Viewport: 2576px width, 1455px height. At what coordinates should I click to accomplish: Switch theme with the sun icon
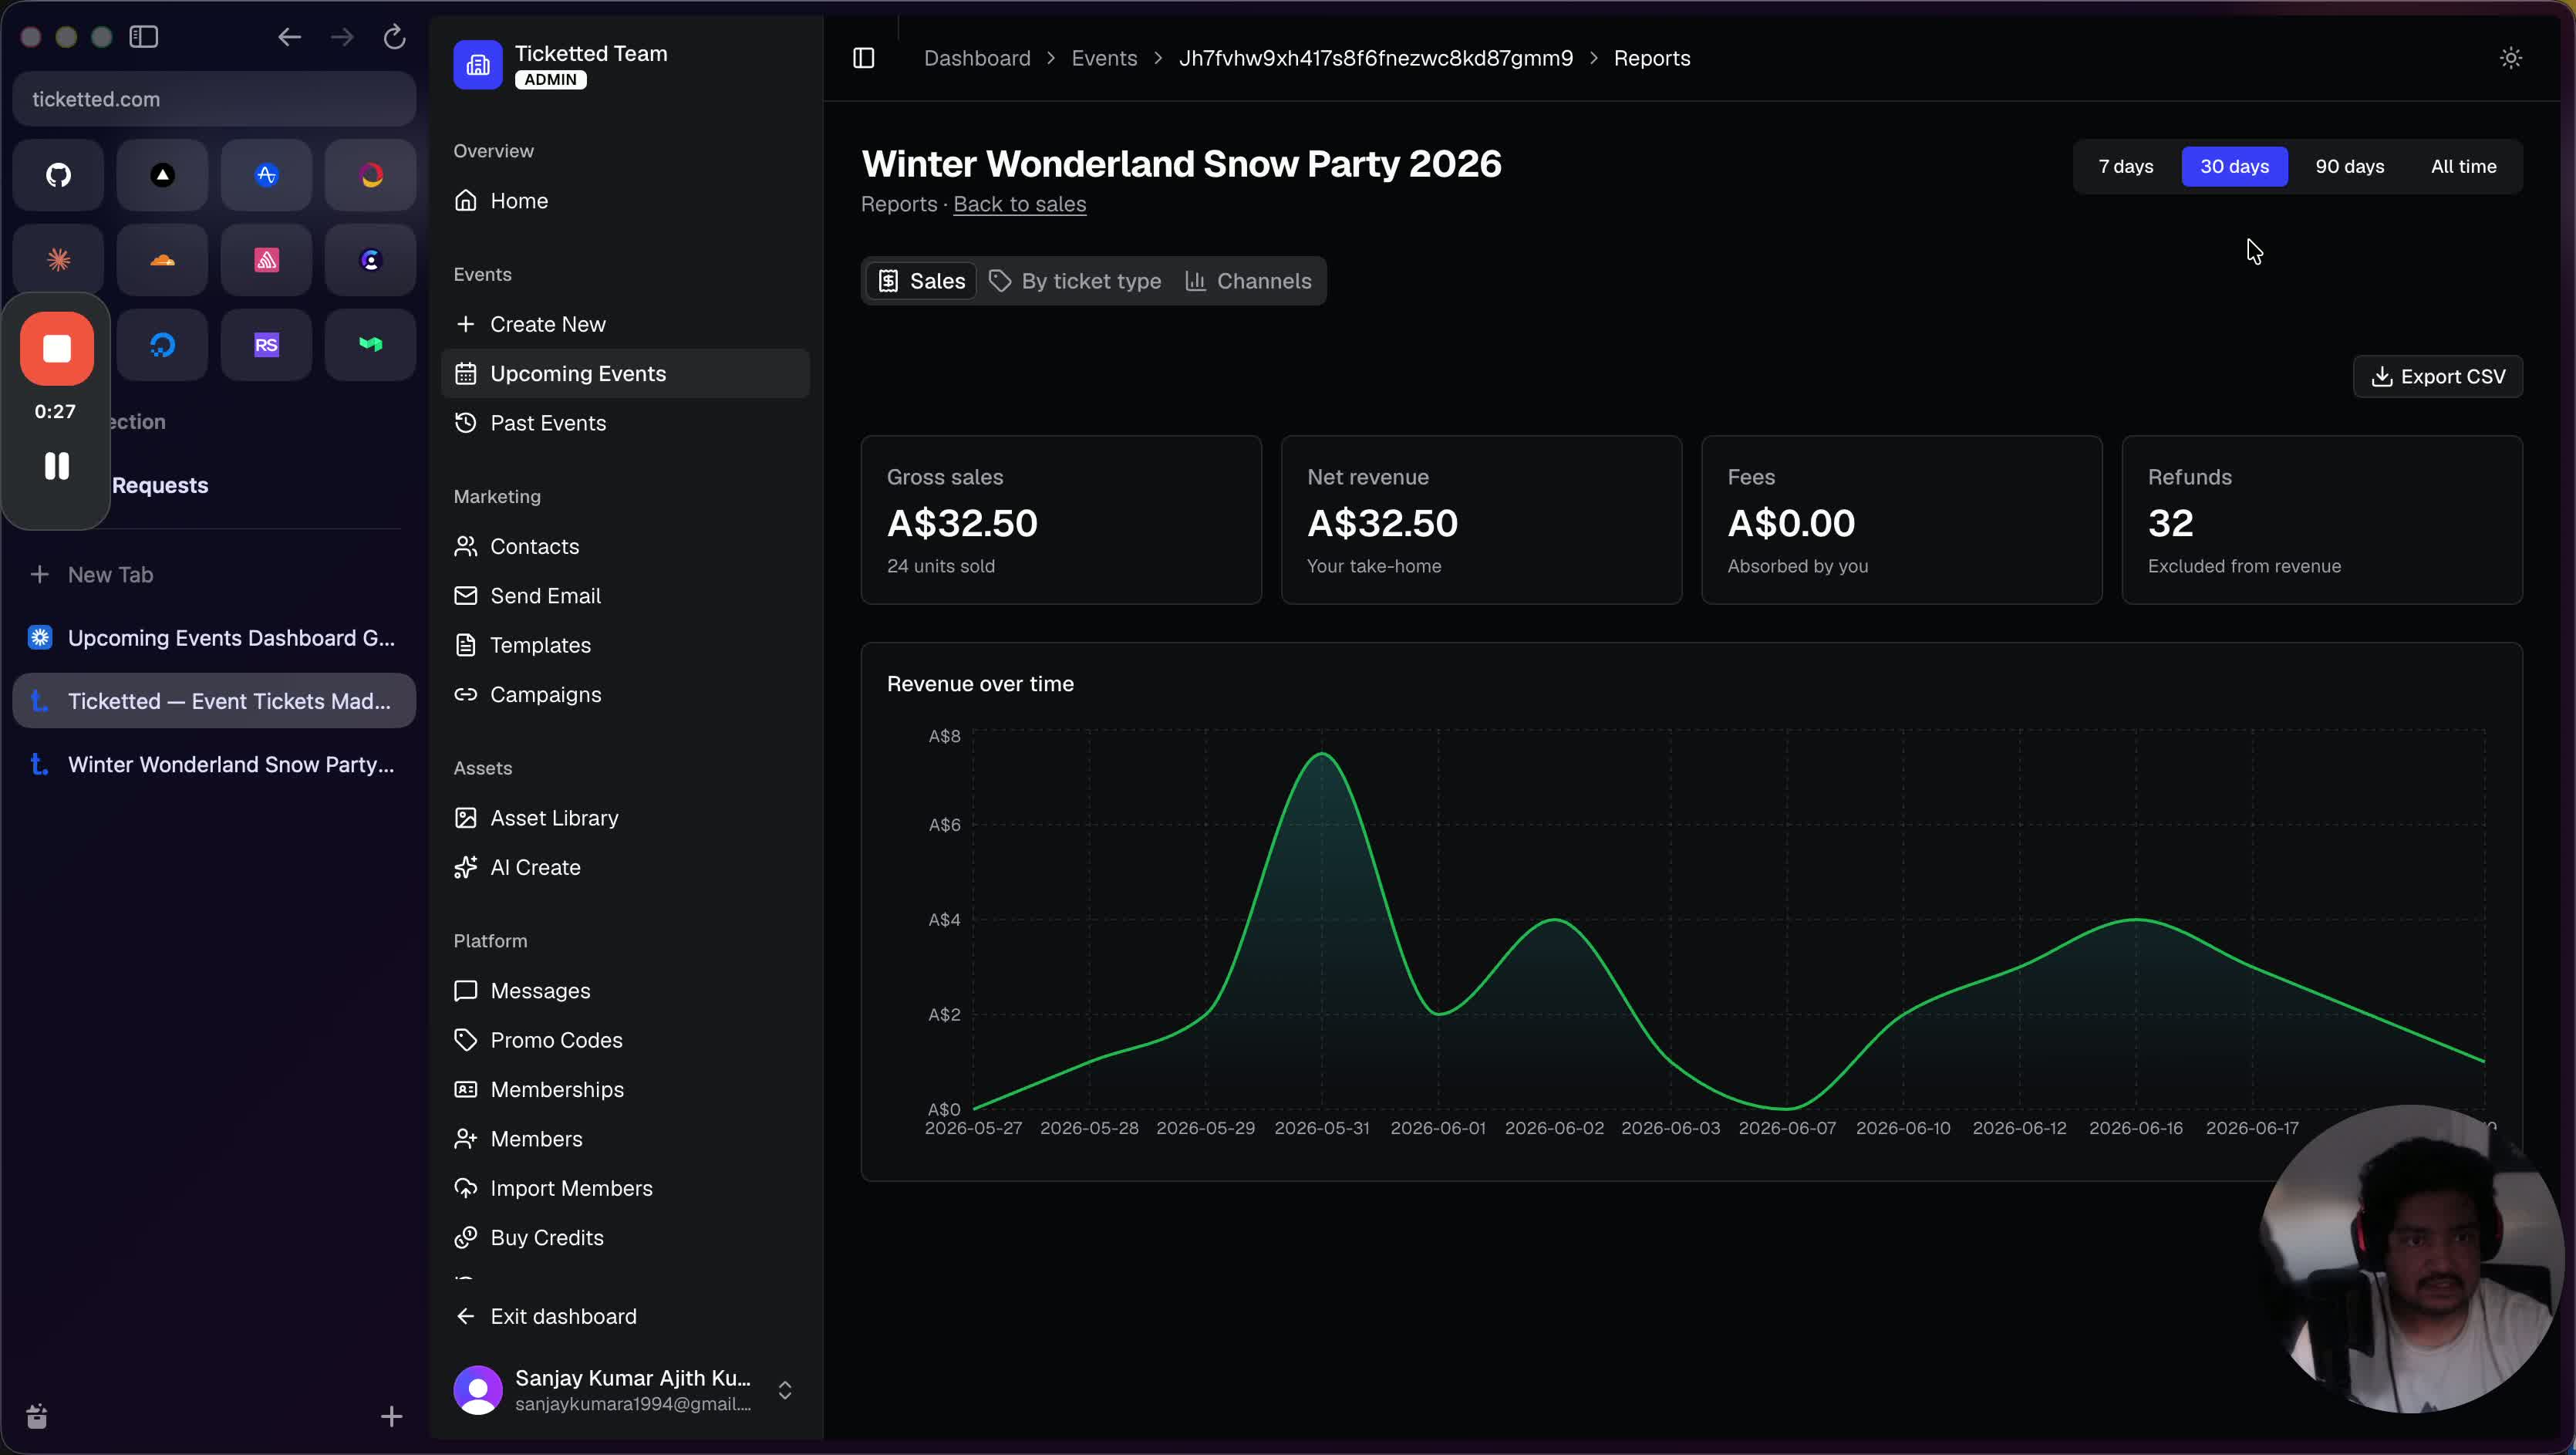pyautogui.click(x=2510, y=58)
